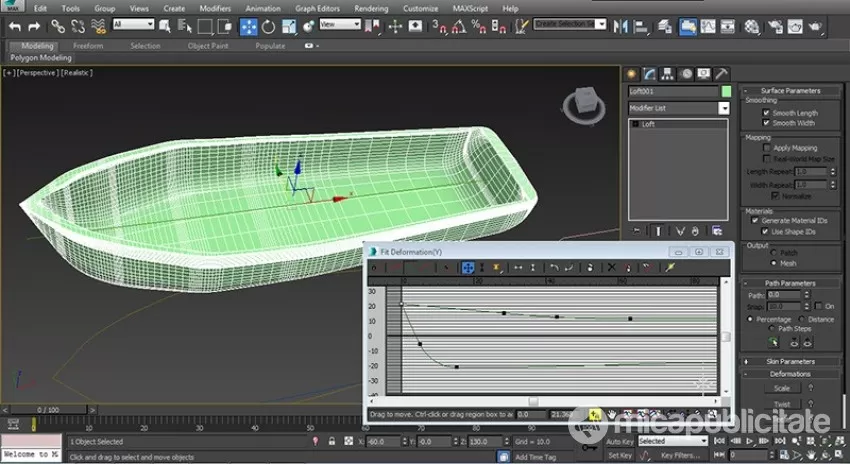
Task: Select the Distance radio button
Action: point(802,319)
